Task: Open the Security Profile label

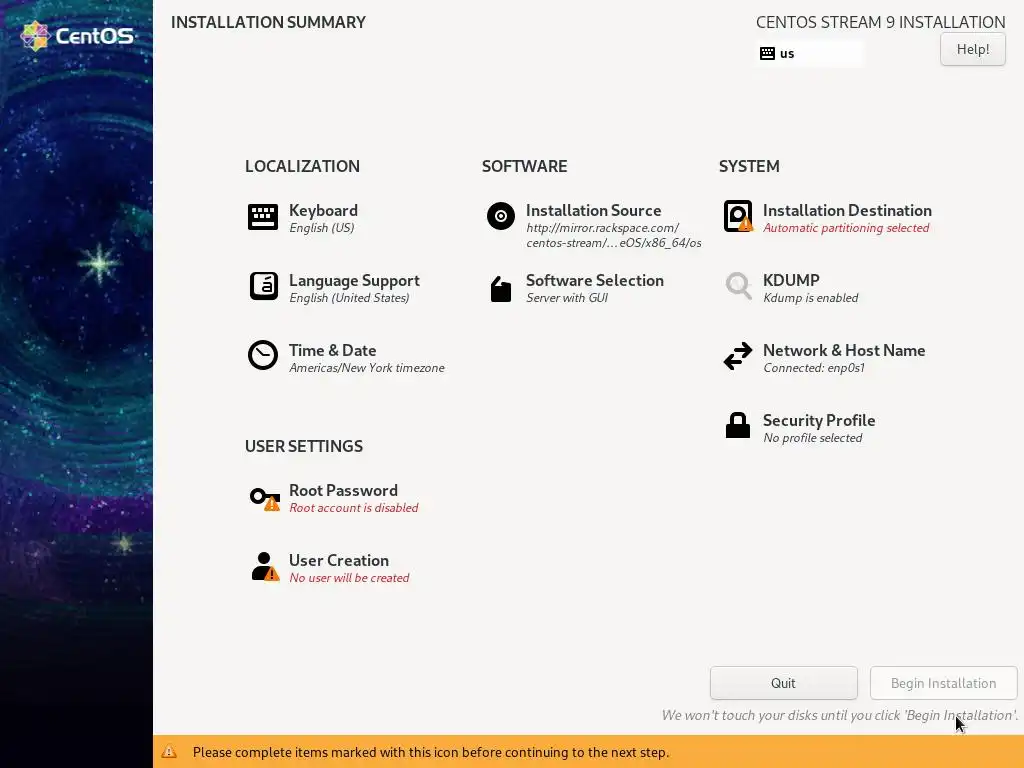Action: (819, 420)
